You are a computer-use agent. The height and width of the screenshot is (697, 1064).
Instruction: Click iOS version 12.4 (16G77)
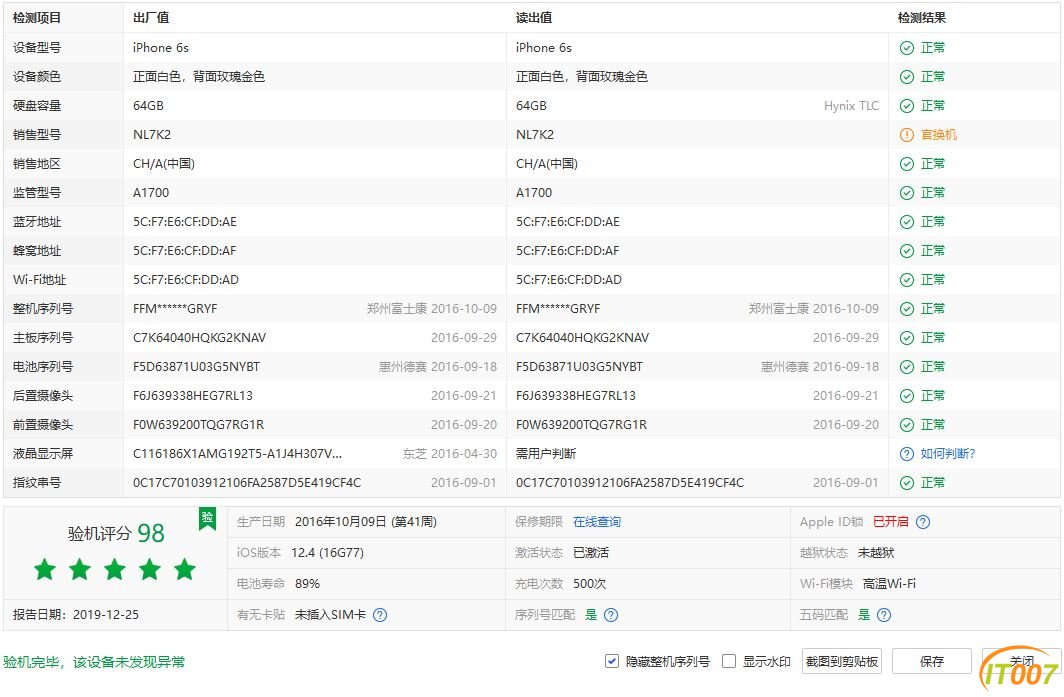(x=327, y=553)
